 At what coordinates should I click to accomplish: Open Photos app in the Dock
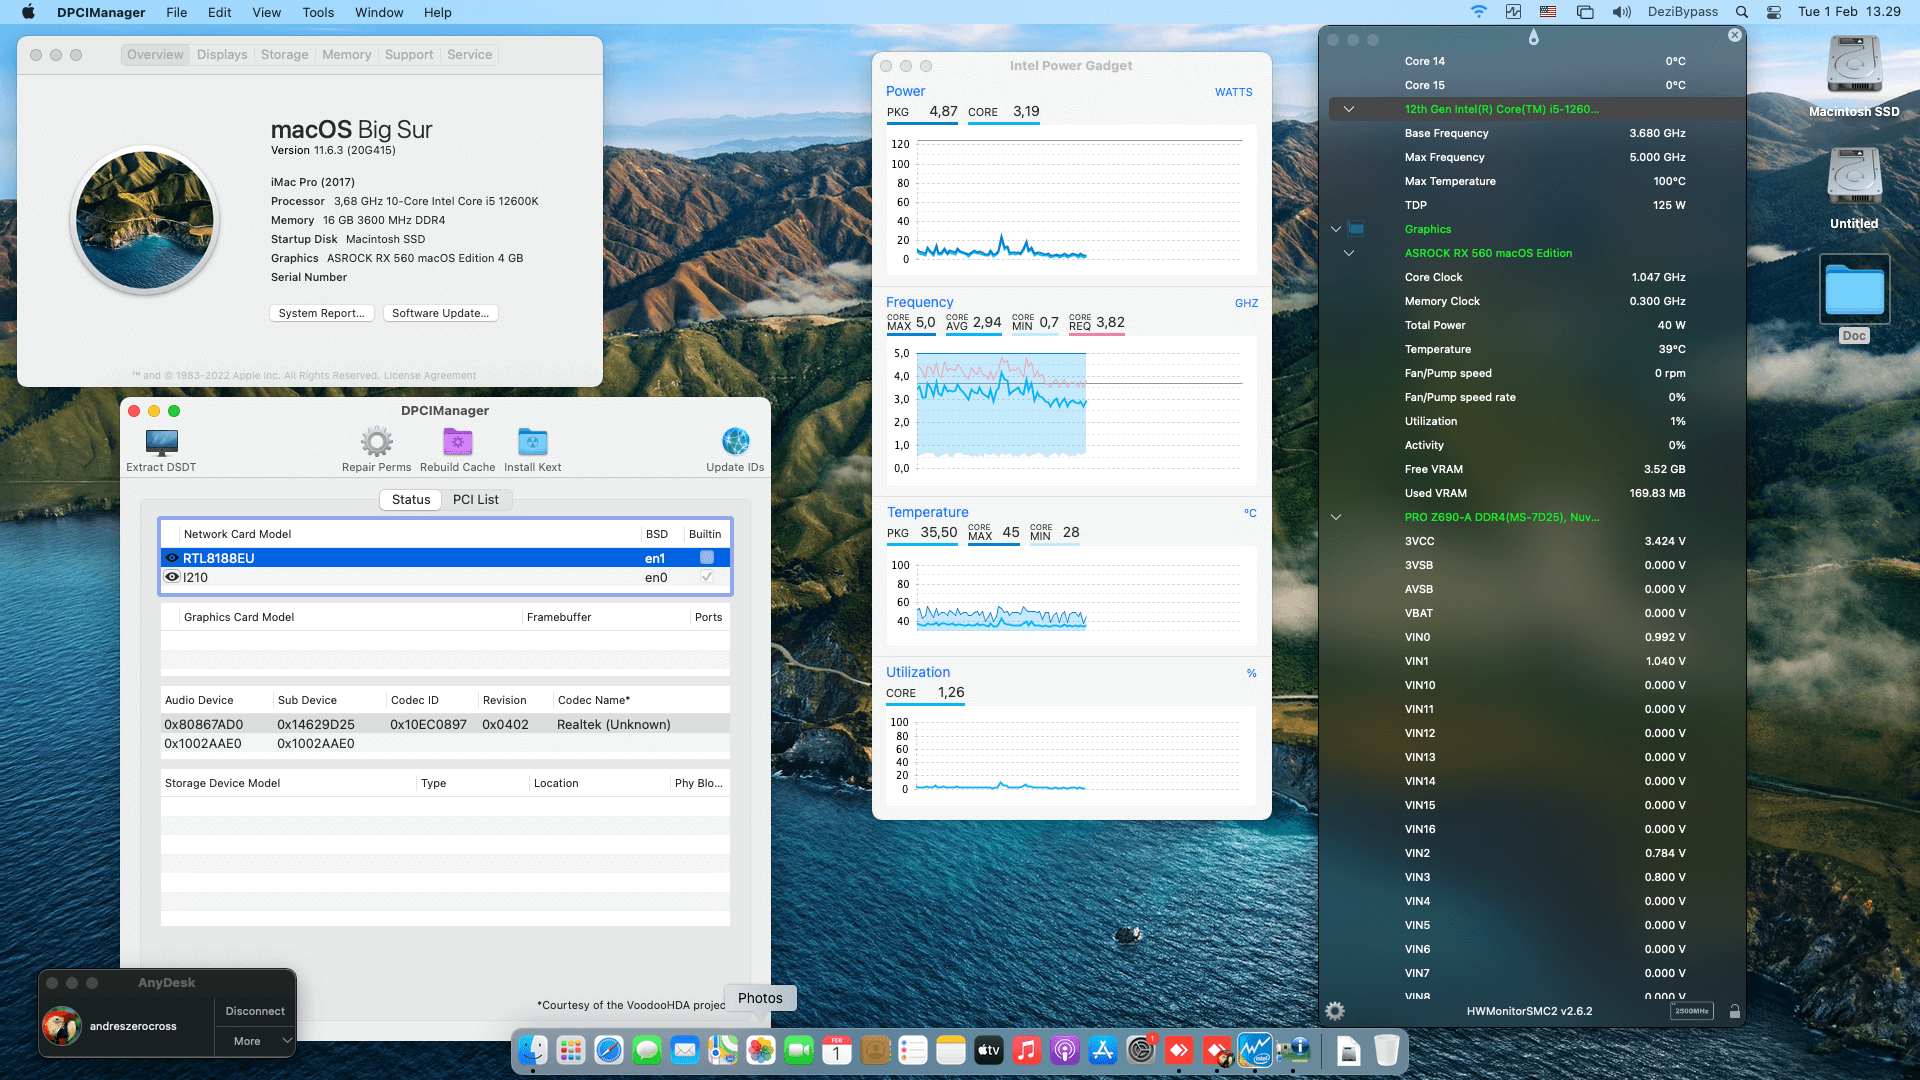(760, 1050)
